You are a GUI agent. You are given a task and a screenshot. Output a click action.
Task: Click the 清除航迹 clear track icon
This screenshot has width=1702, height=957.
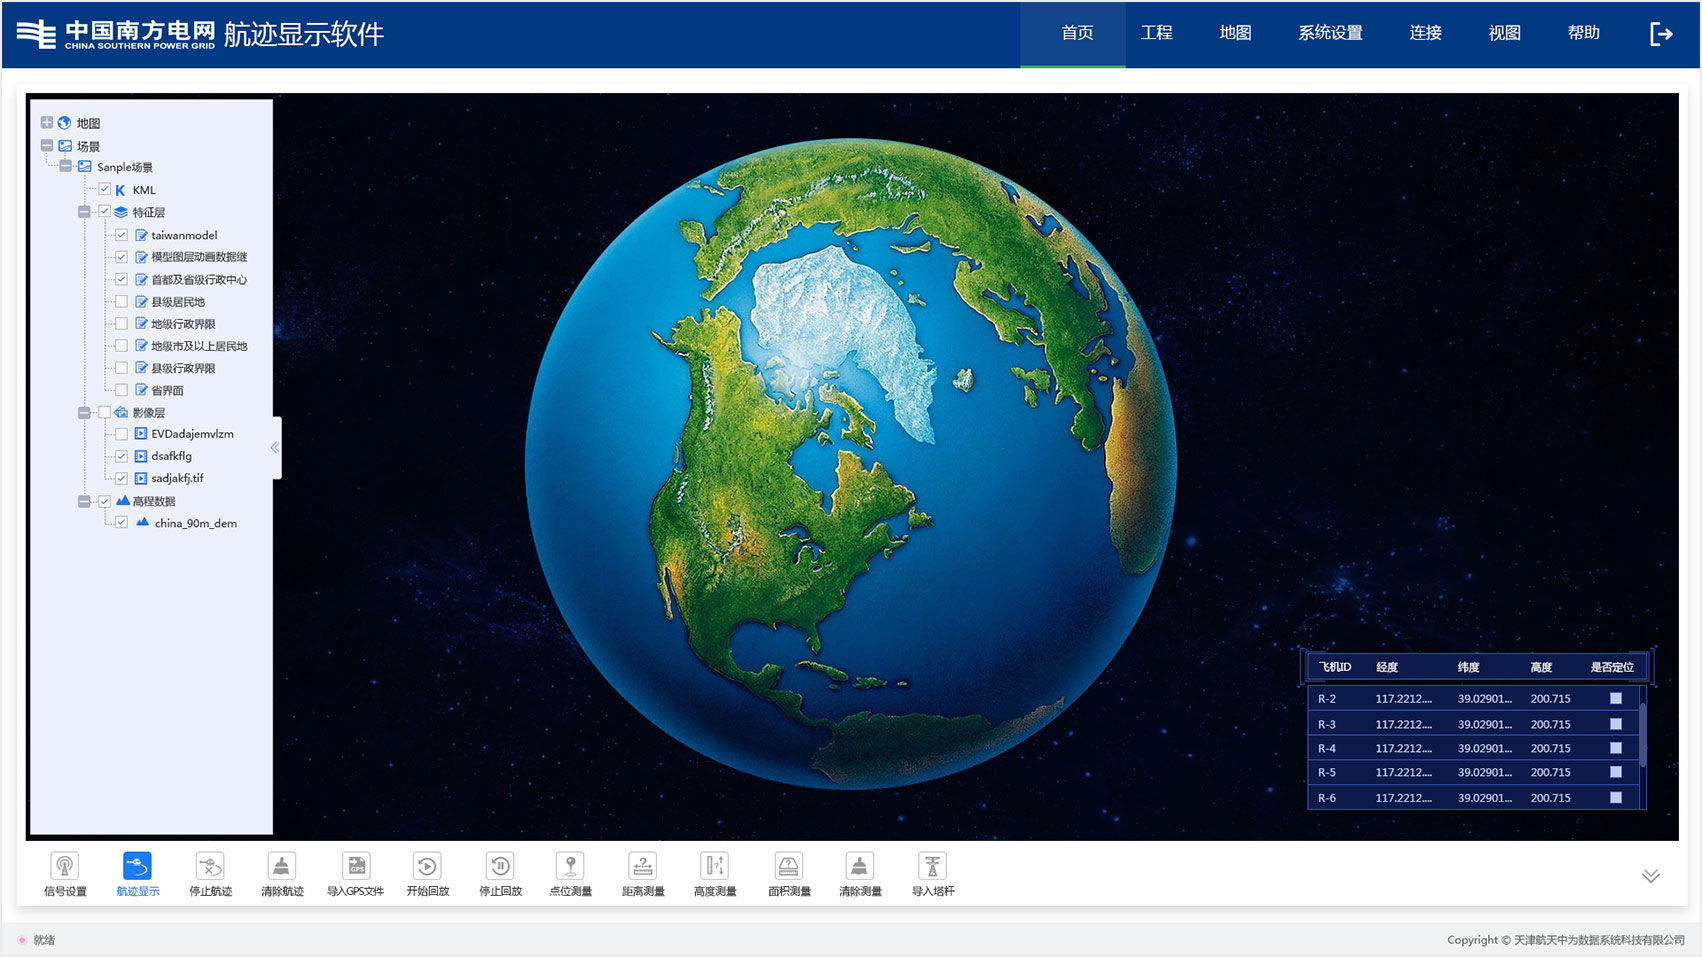[x=282, y=866]
